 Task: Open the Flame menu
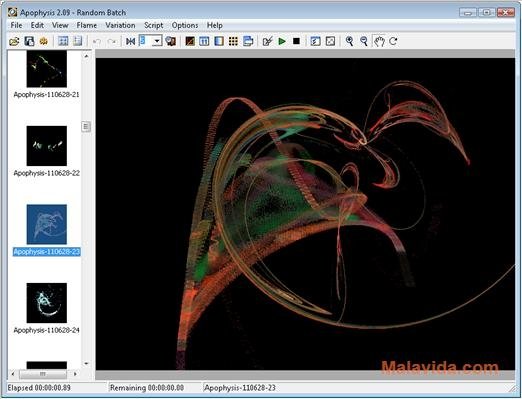(x=87, y=25)
